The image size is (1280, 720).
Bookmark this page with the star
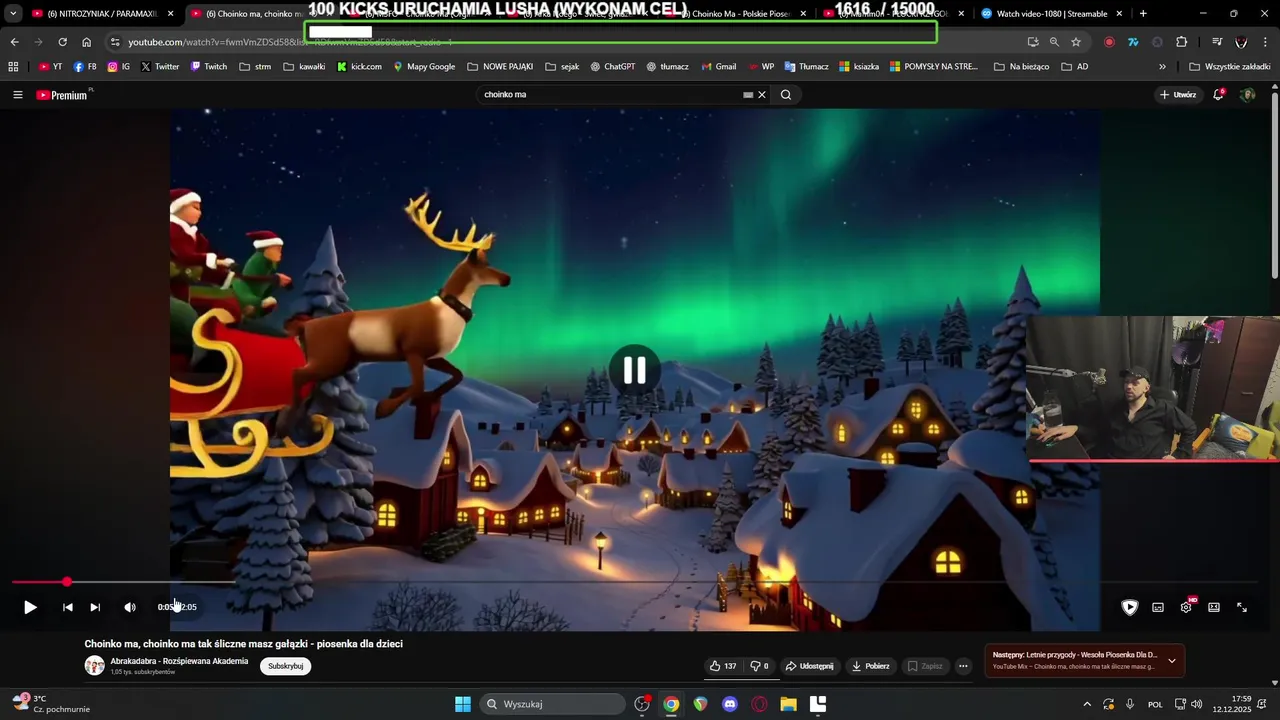(x=1076, y=42)
